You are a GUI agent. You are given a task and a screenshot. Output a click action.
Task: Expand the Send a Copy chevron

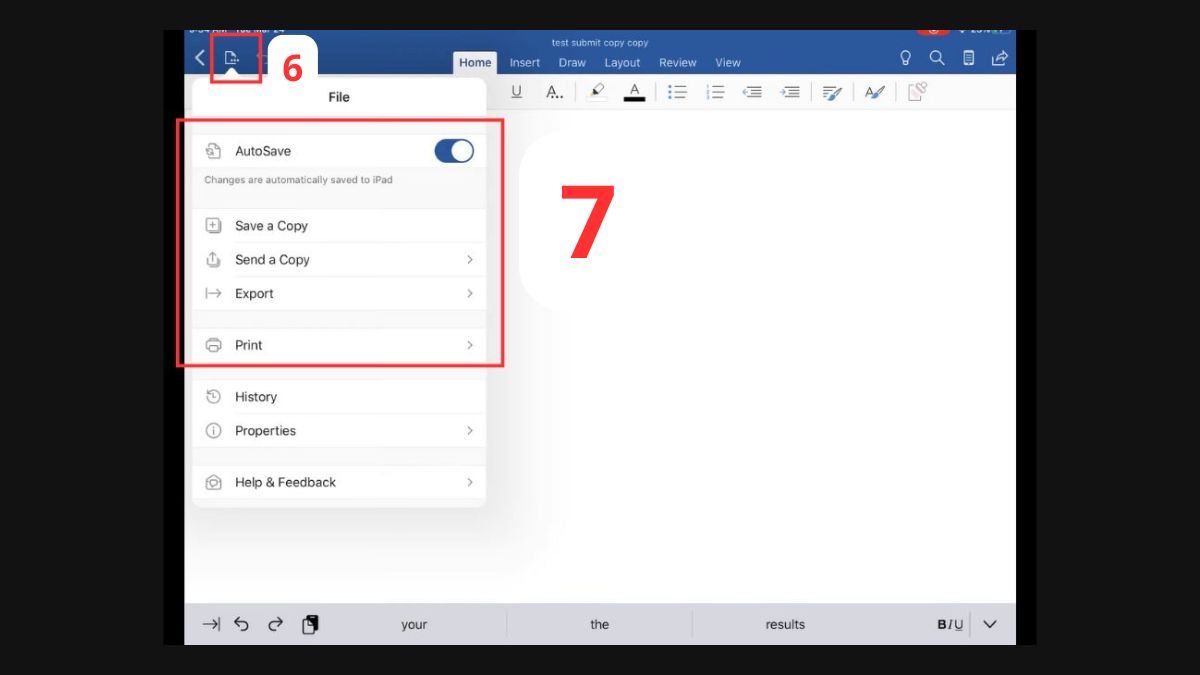click(469, 260)
